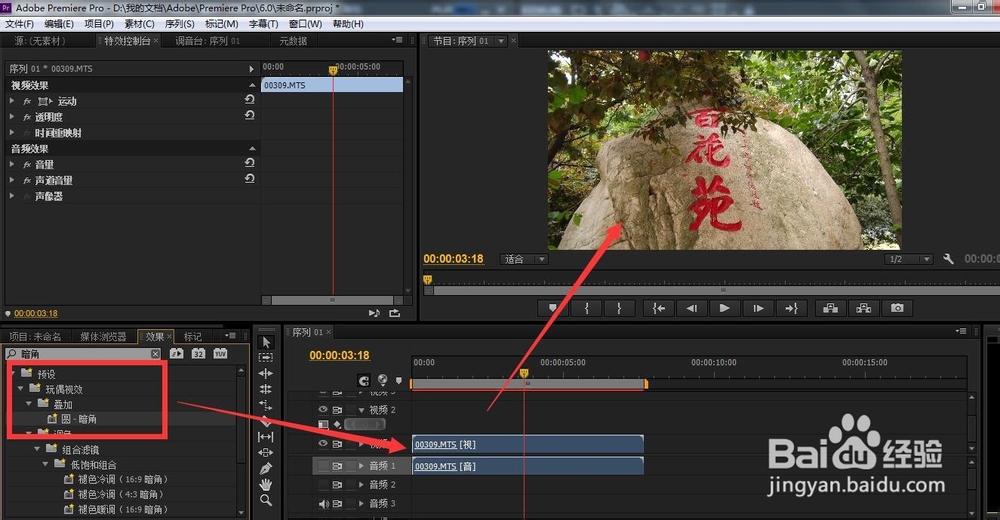Select the Slip tool
The image size is (1000, 520).
(266, 437)
